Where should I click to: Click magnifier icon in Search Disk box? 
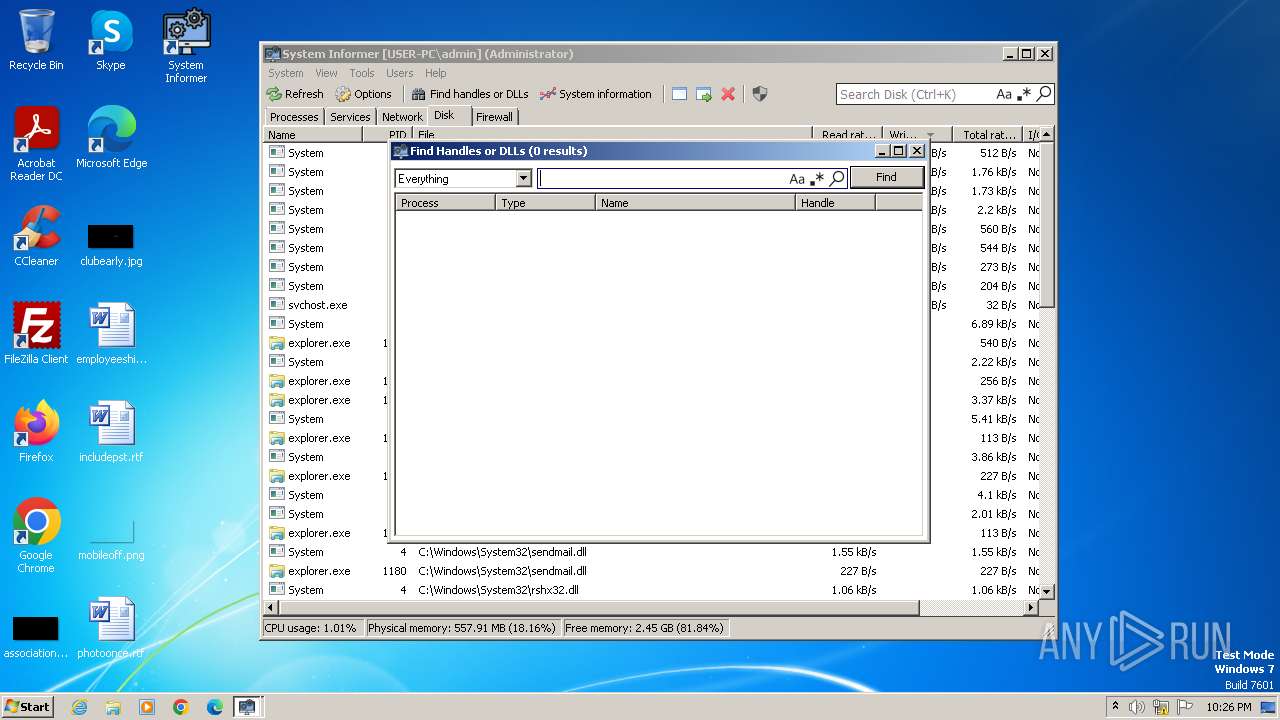click(1044, 94)
